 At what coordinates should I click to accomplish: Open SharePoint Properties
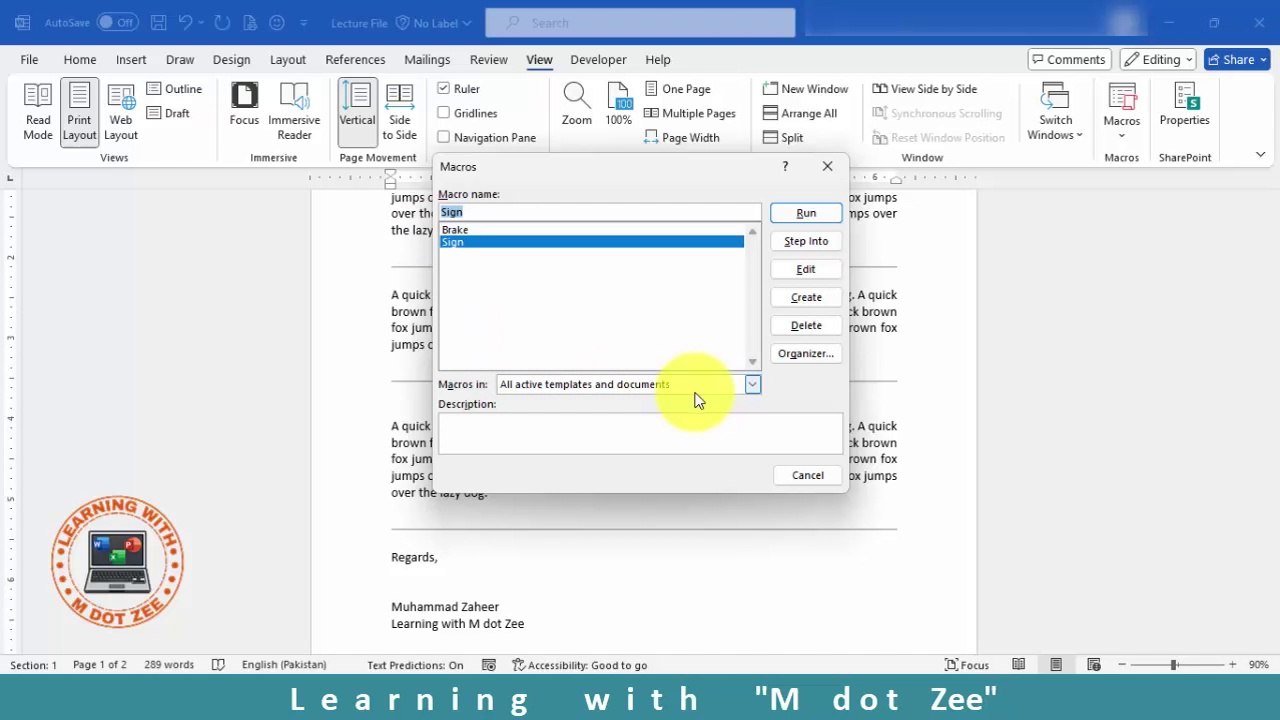point(1184,106)
